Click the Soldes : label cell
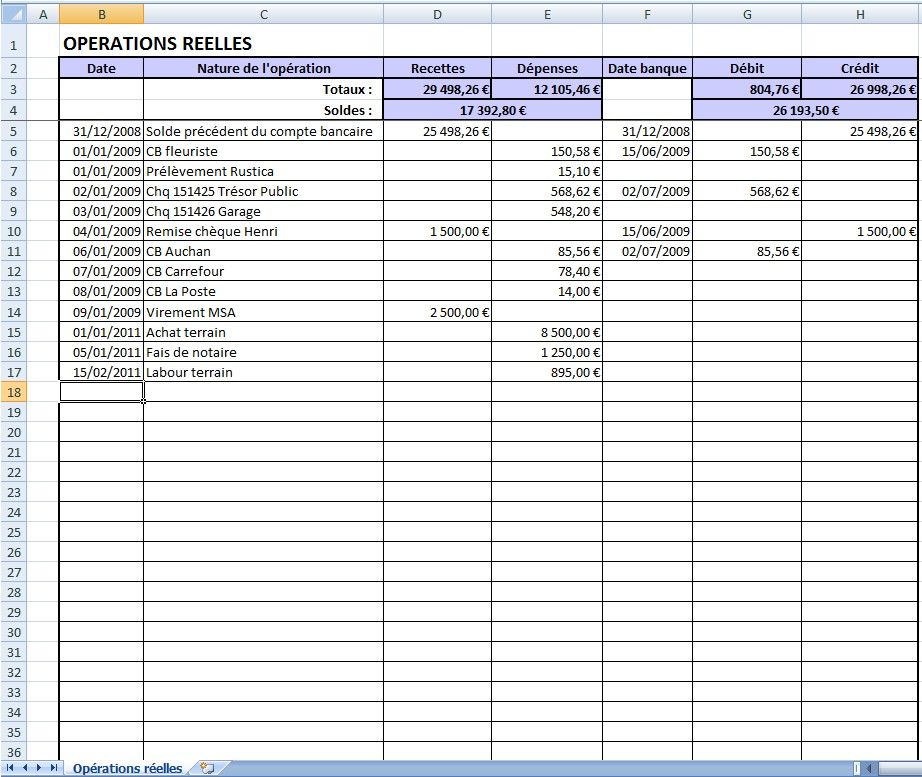The width and height of the screenshot is (922, 777). click(263, 110)
